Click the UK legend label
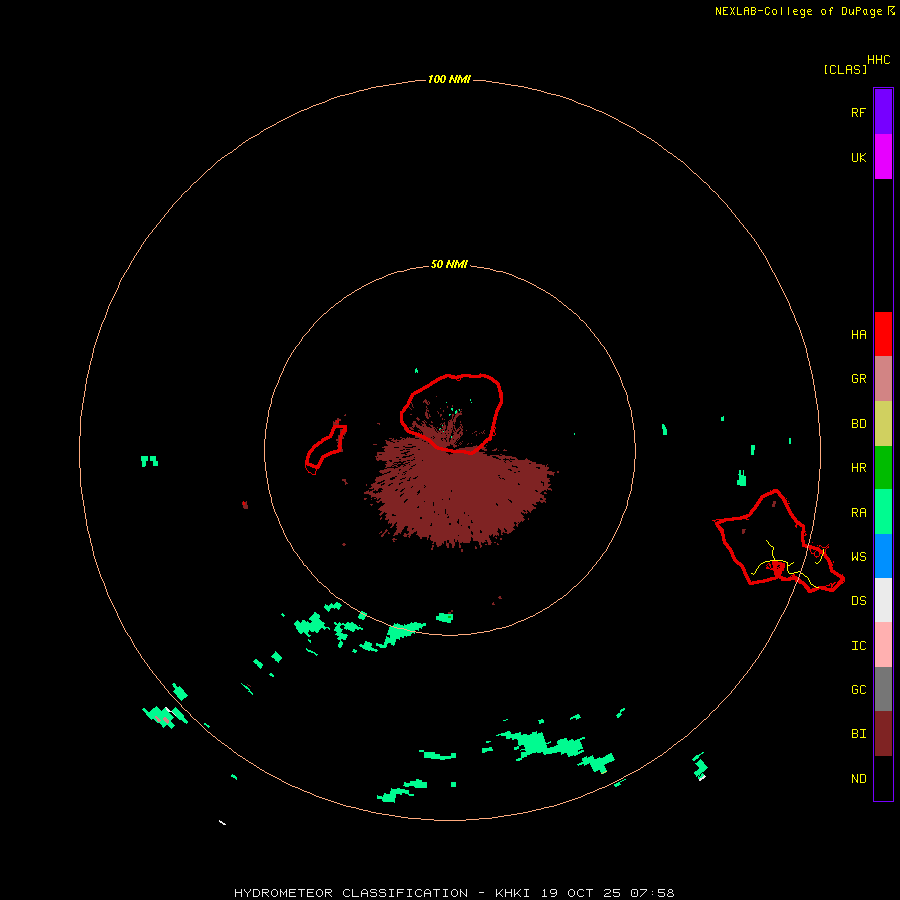This screenshot has width=900, height=900. (x=858, y=157)
